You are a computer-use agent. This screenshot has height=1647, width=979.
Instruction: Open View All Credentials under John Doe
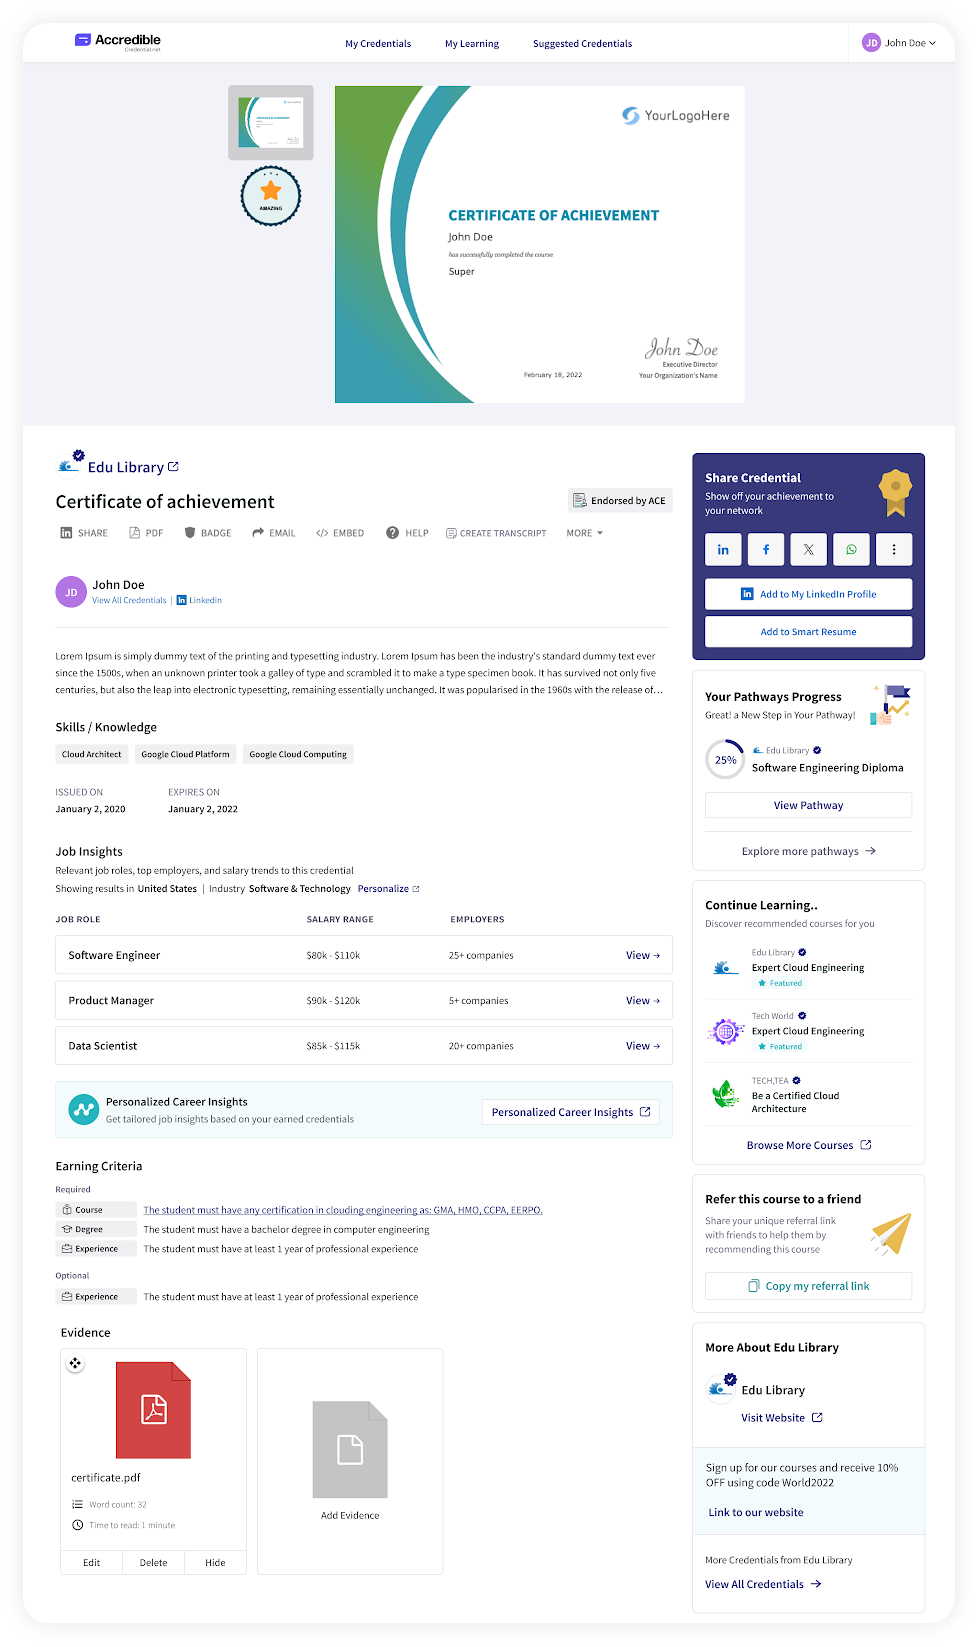129,601
